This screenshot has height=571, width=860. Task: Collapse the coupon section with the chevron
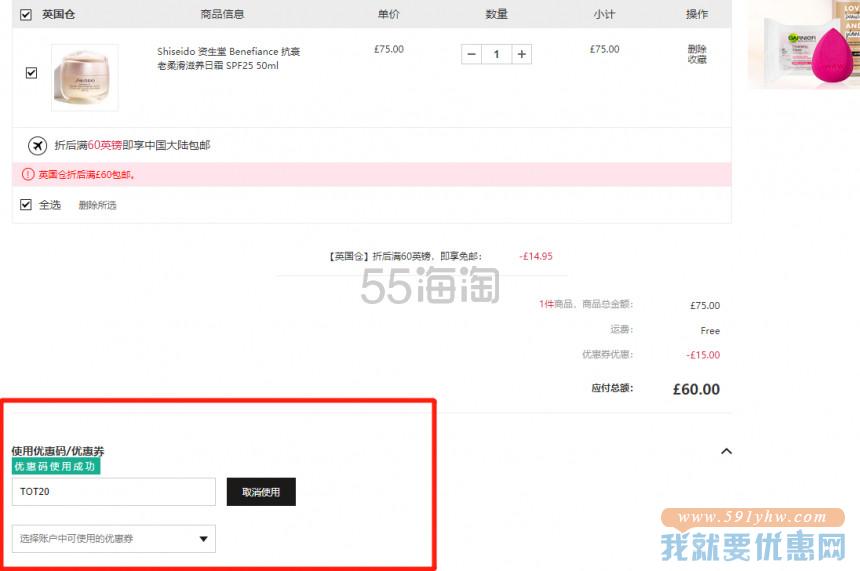pyautogui.click(x=726, y=451)
